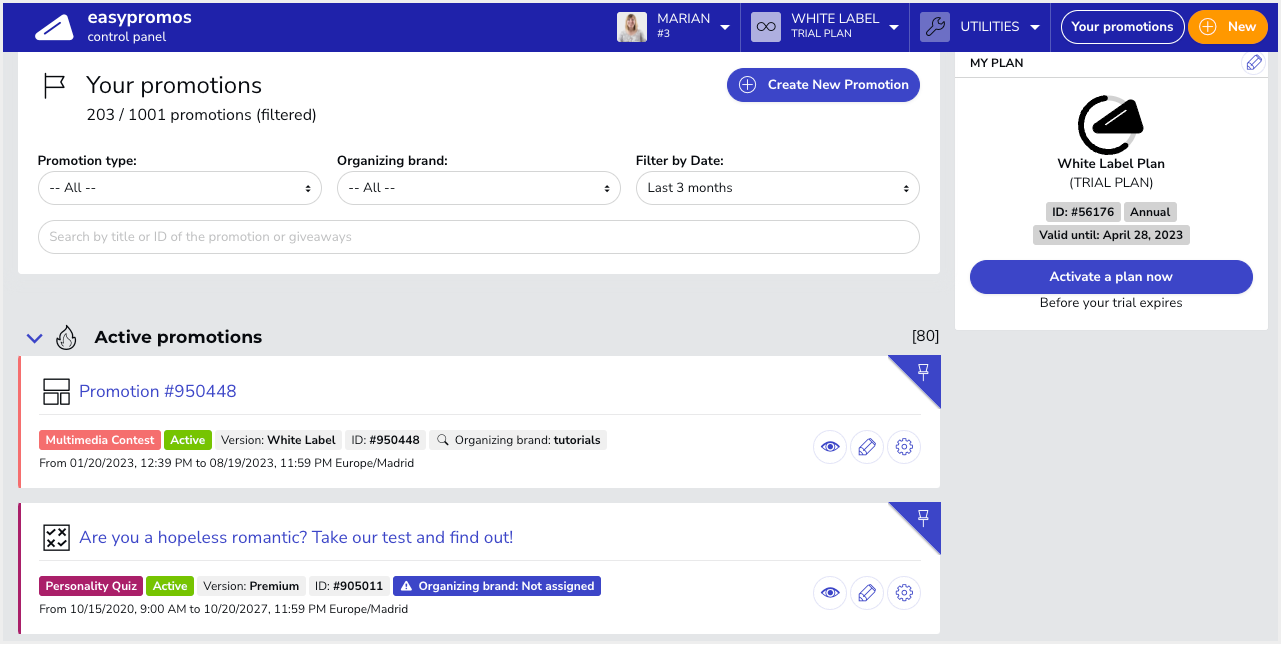Click the Promotion #950448 date range text

[226, 464]
